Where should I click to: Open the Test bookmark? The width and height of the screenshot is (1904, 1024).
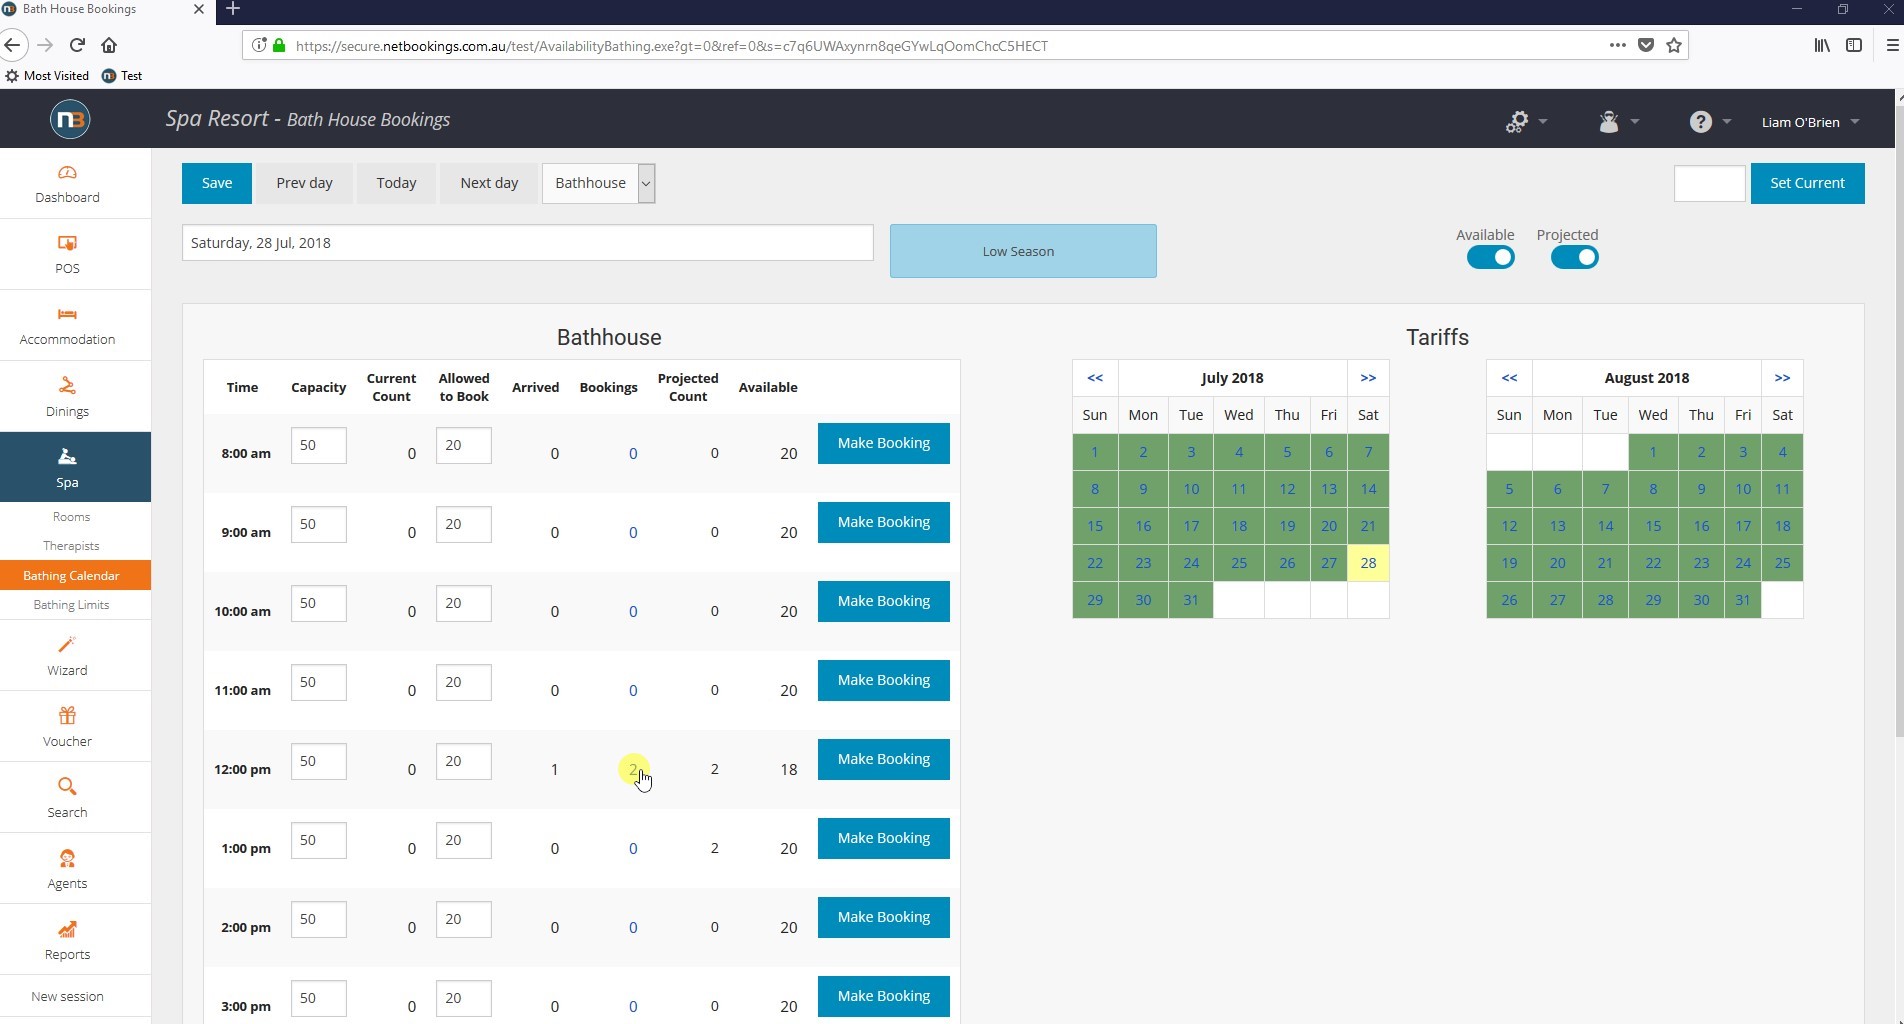pyautogui.click(x=123, y=76)
